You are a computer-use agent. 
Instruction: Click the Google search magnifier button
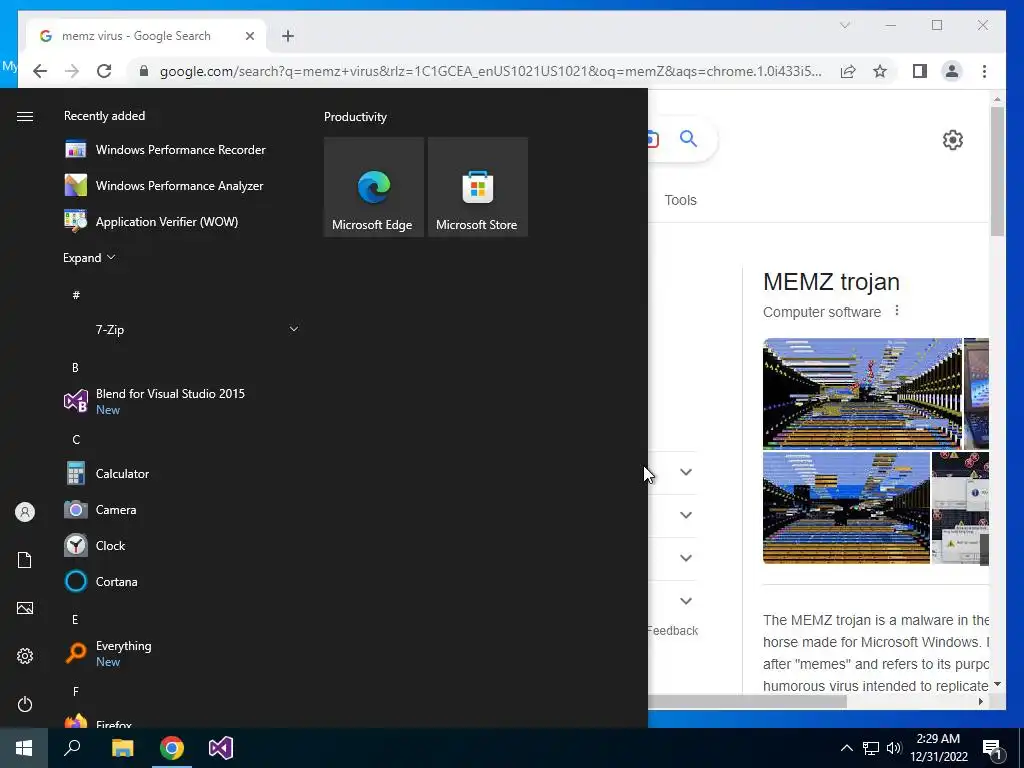[688, 138]
